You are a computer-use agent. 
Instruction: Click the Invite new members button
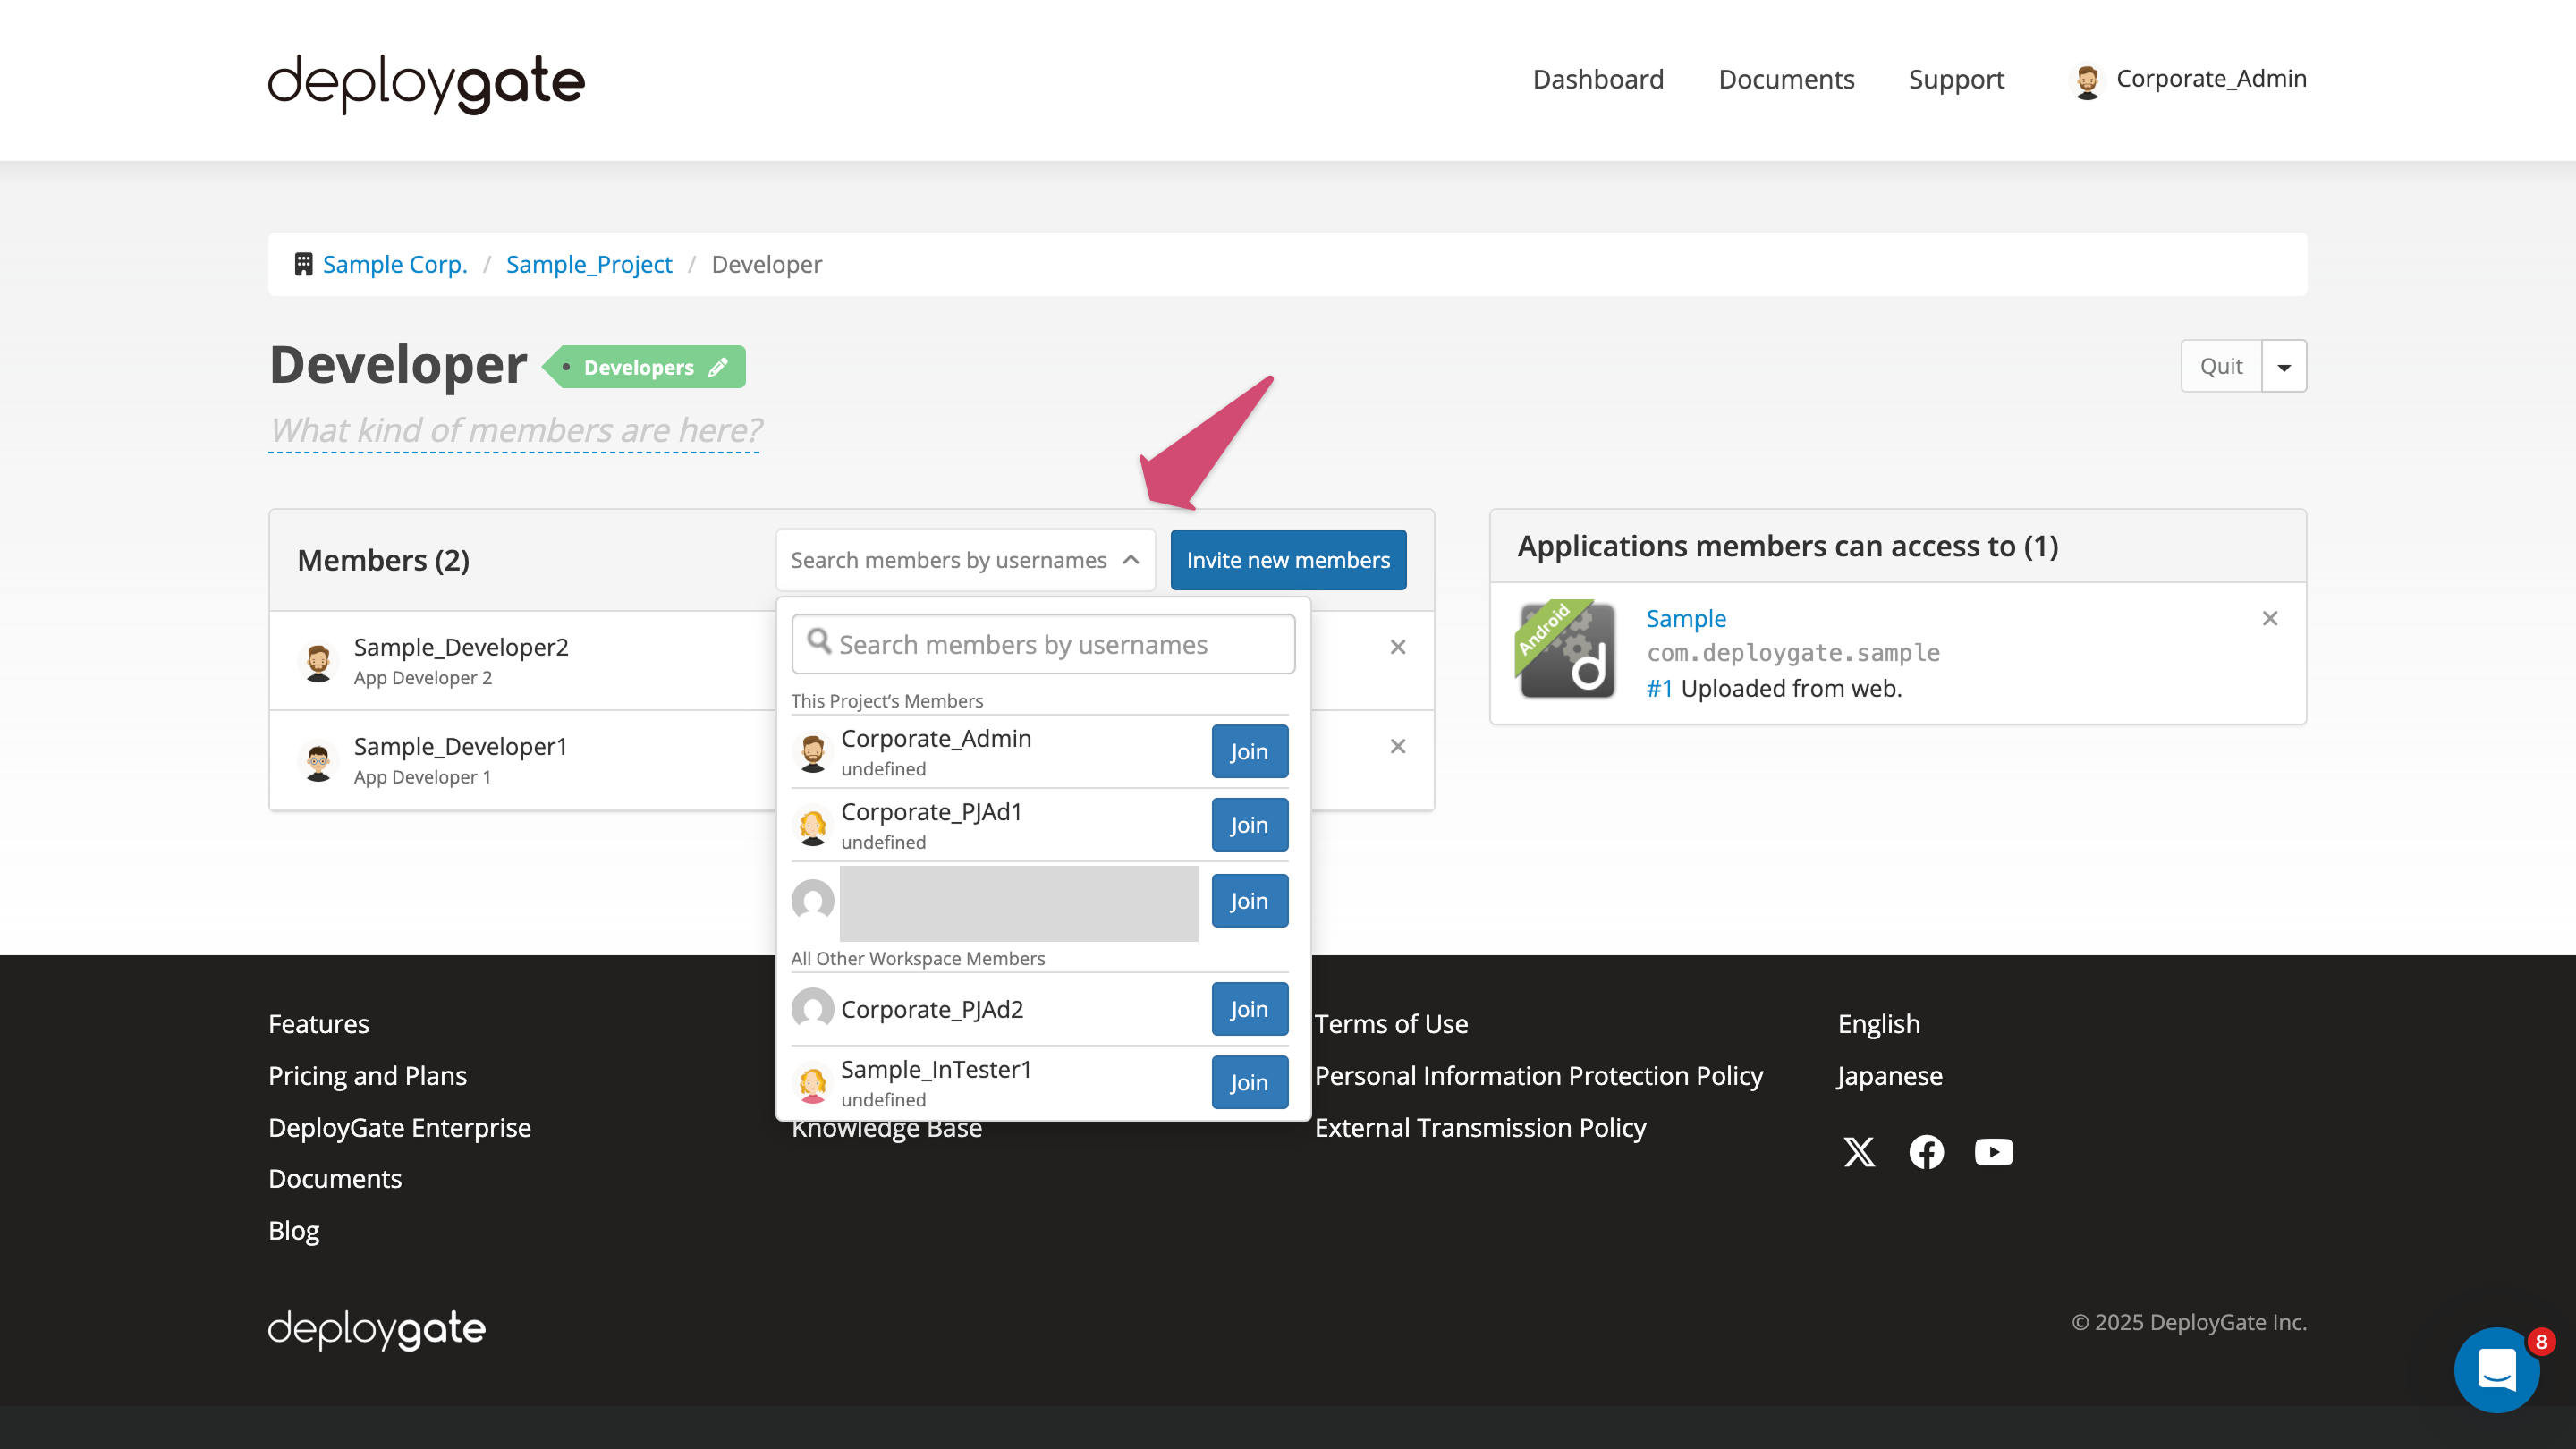point(1288,559)
